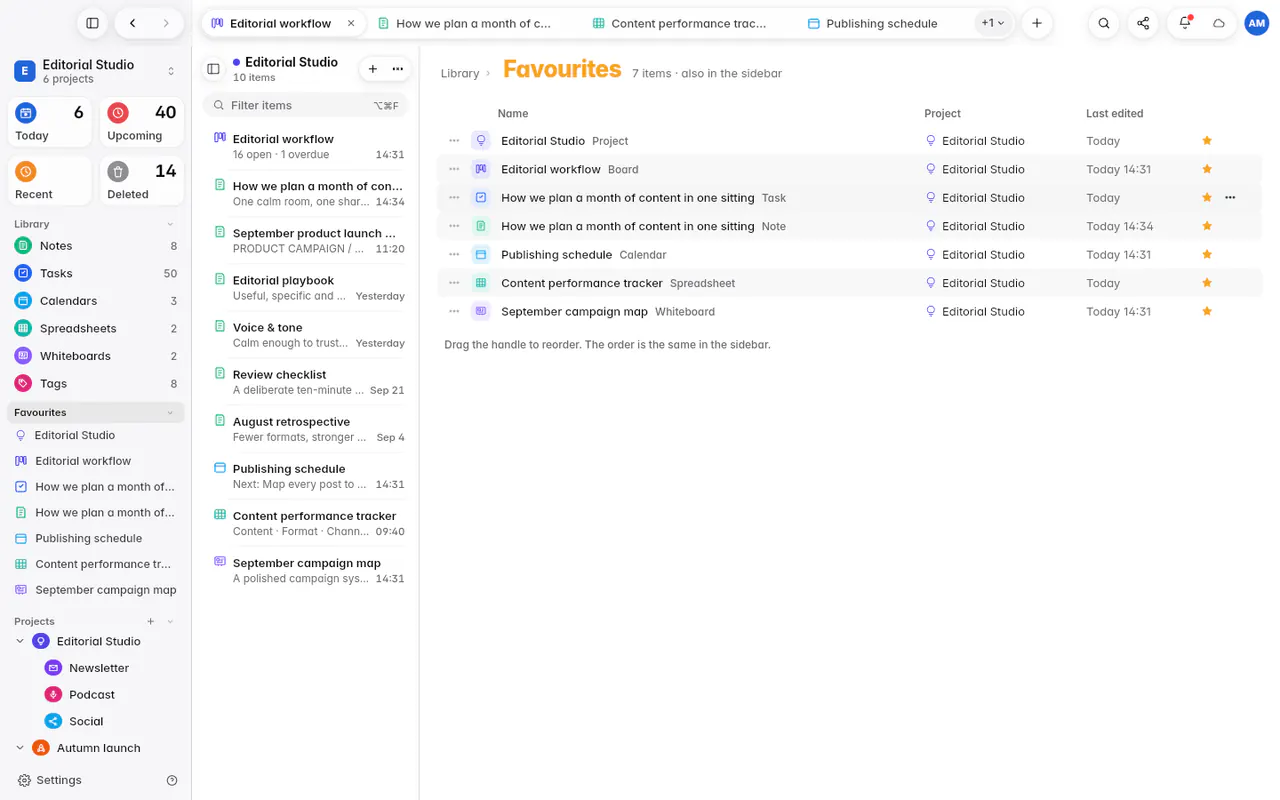
Task: Click the help icon beside Settings
Action: (x=172, y=780)
